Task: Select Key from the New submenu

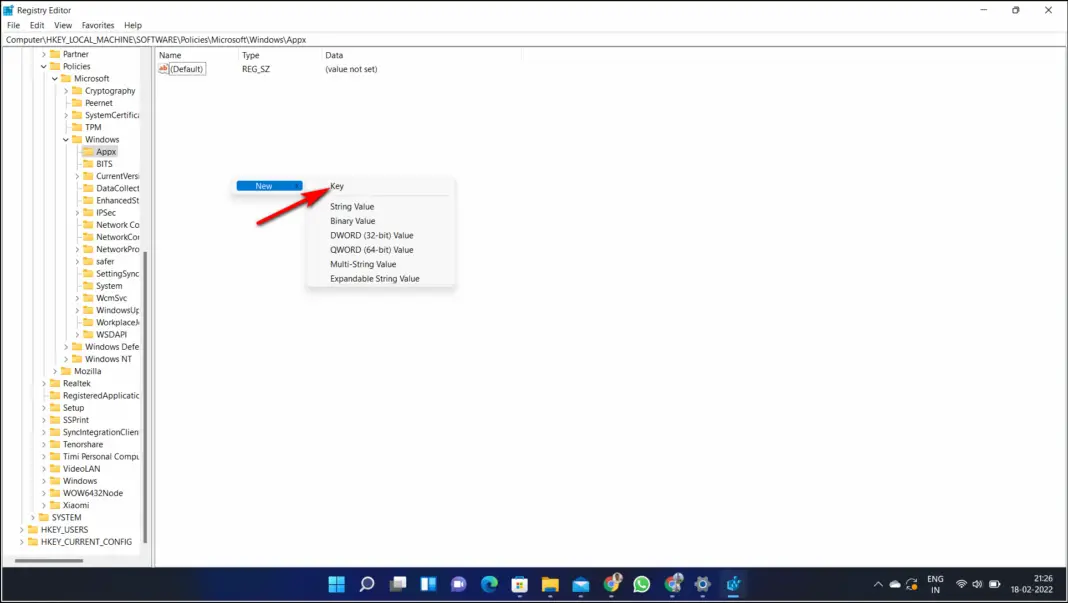Action: coord(338,186)
